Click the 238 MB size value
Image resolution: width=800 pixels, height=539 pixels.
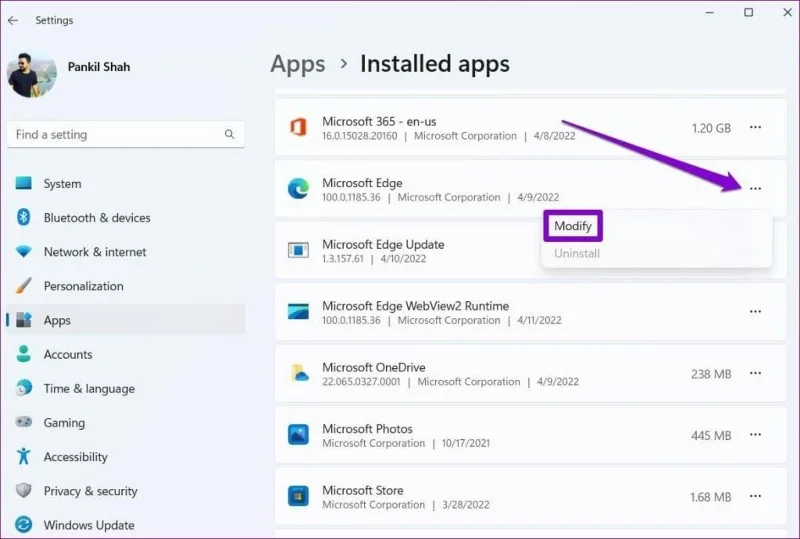pyautogui.click(x=711, y=374)
